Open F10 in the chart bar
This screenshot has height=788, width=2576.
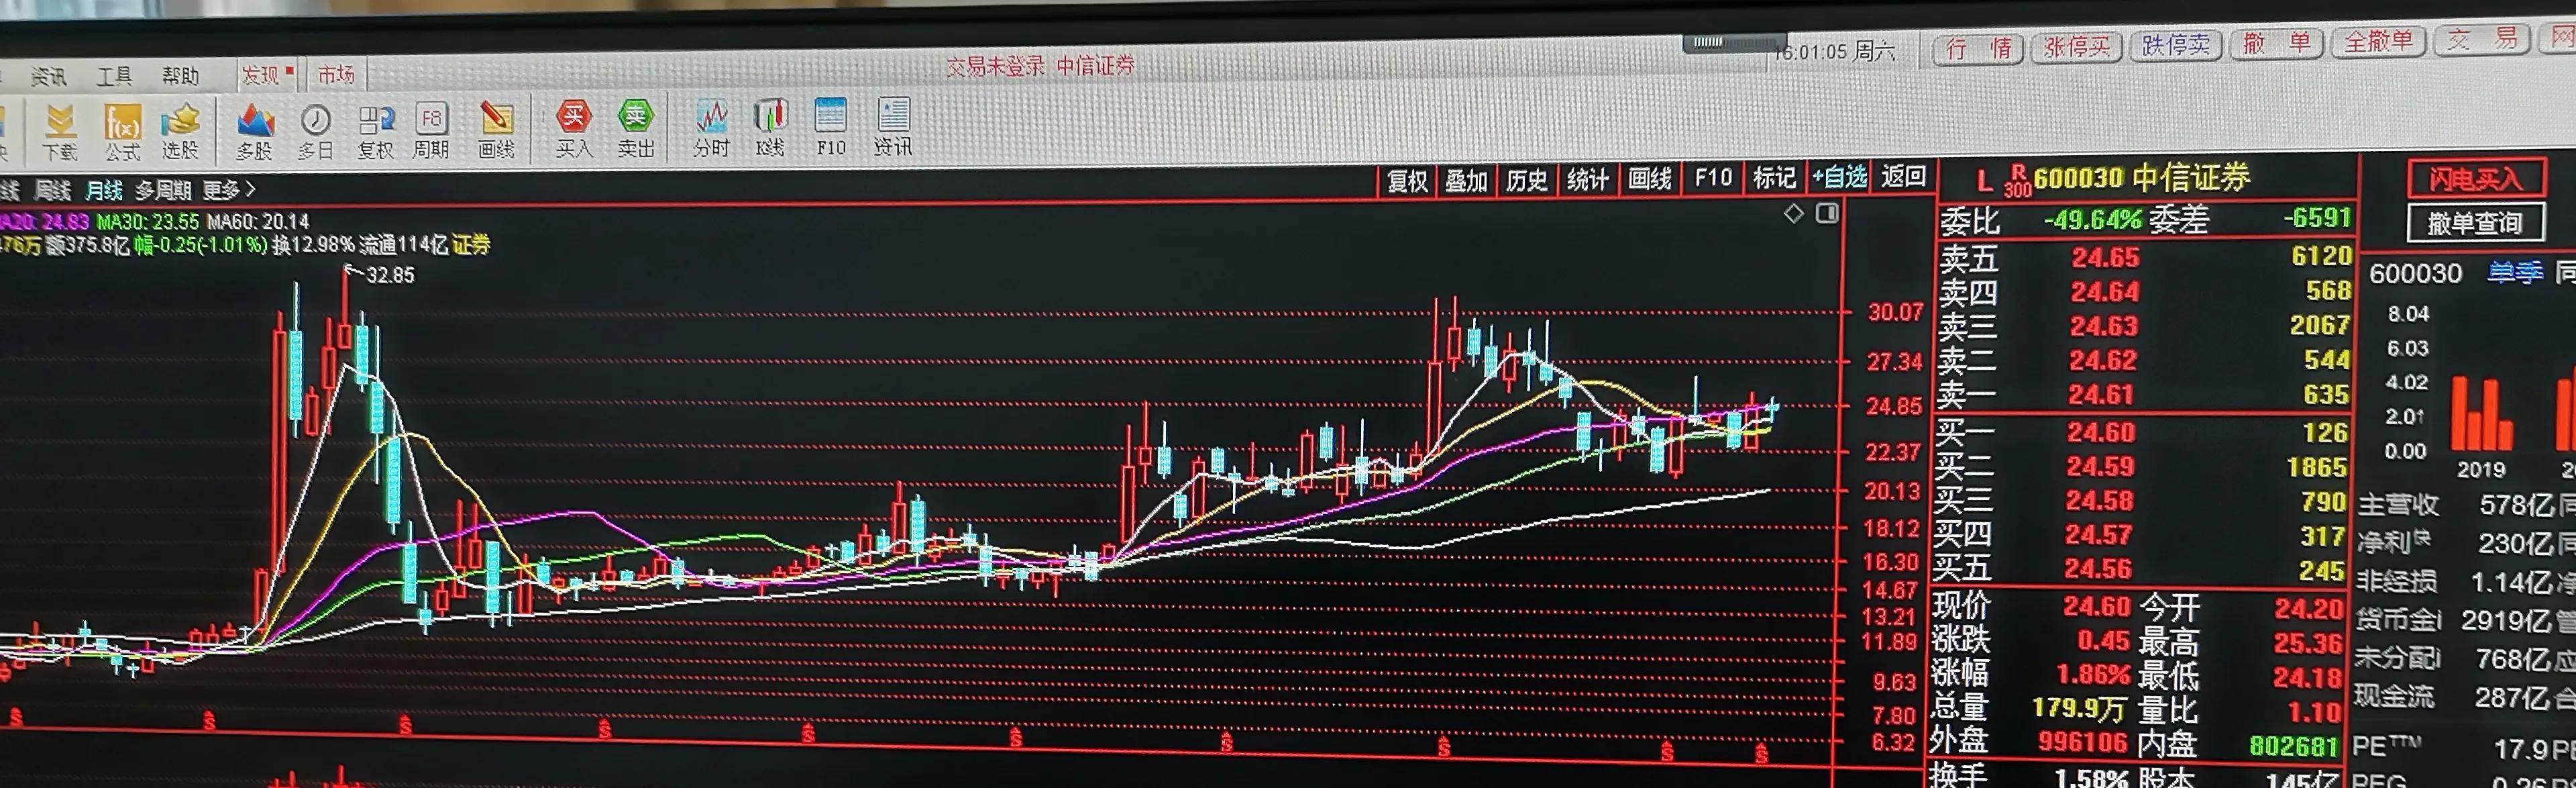(x=1713, y=178)
